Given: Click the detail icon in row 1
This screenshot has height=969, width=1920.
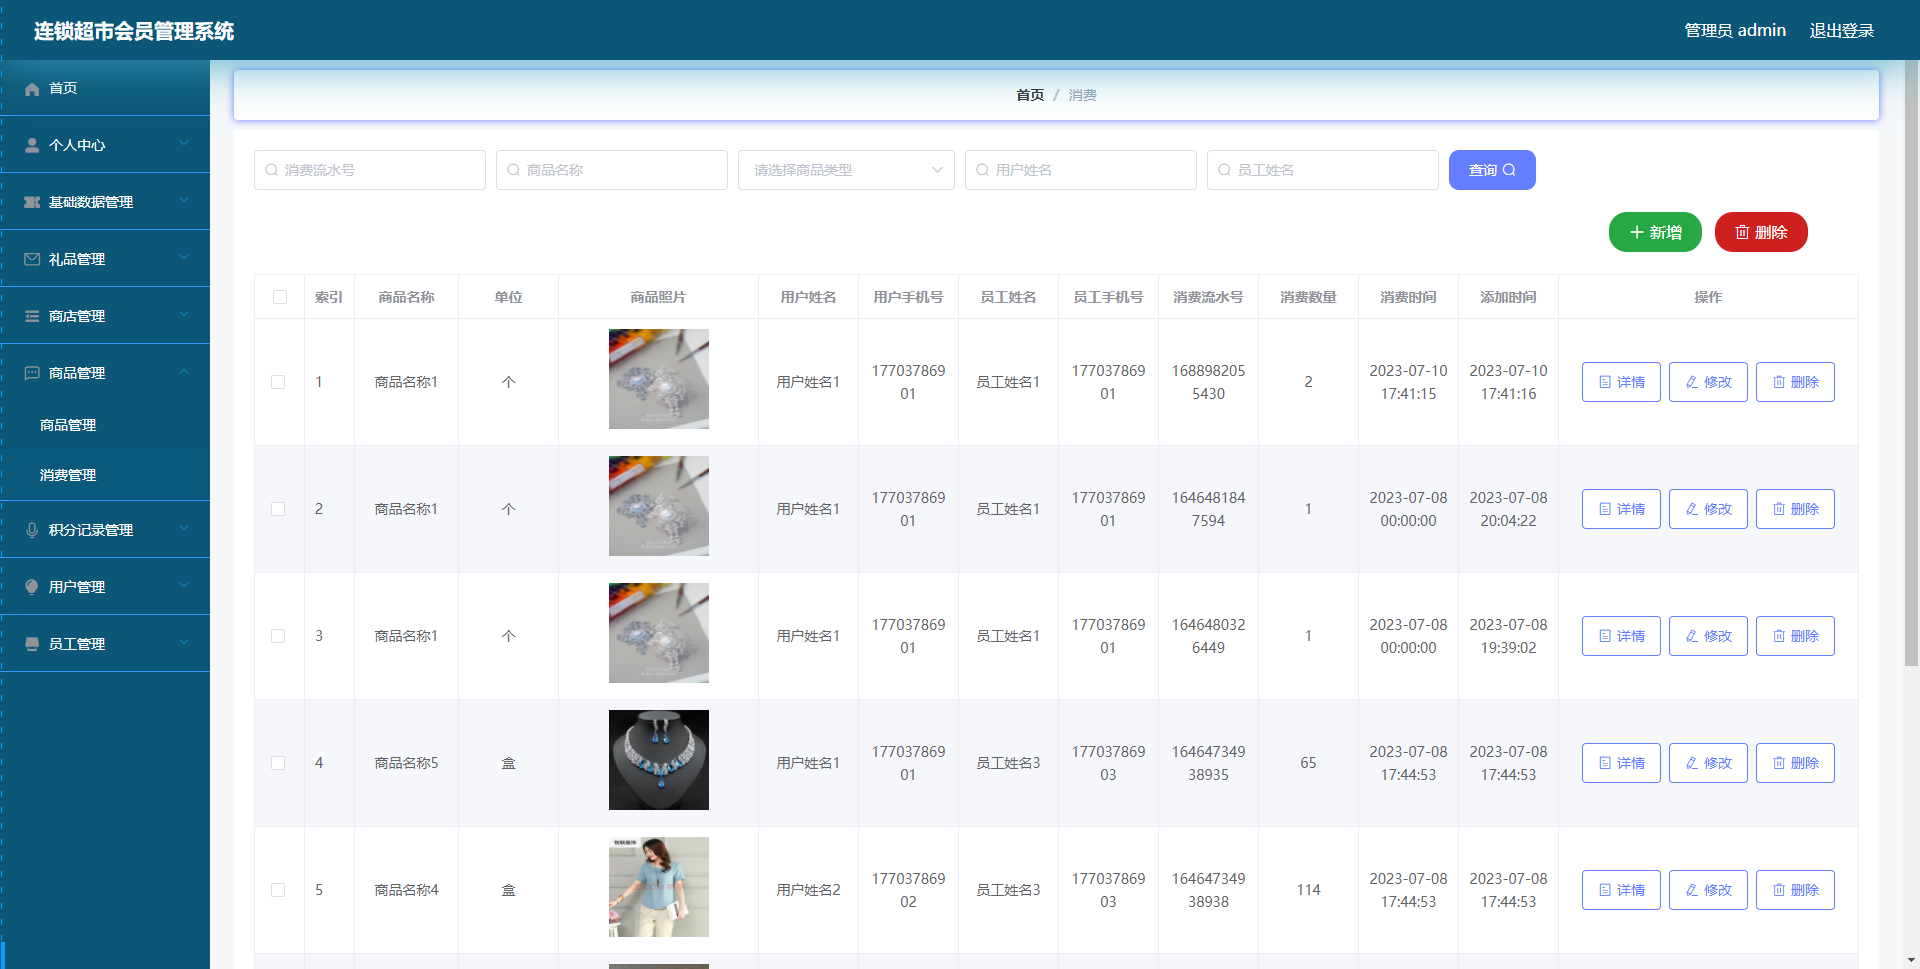Looking at the screenshot, I should (x=1605, y=383).
